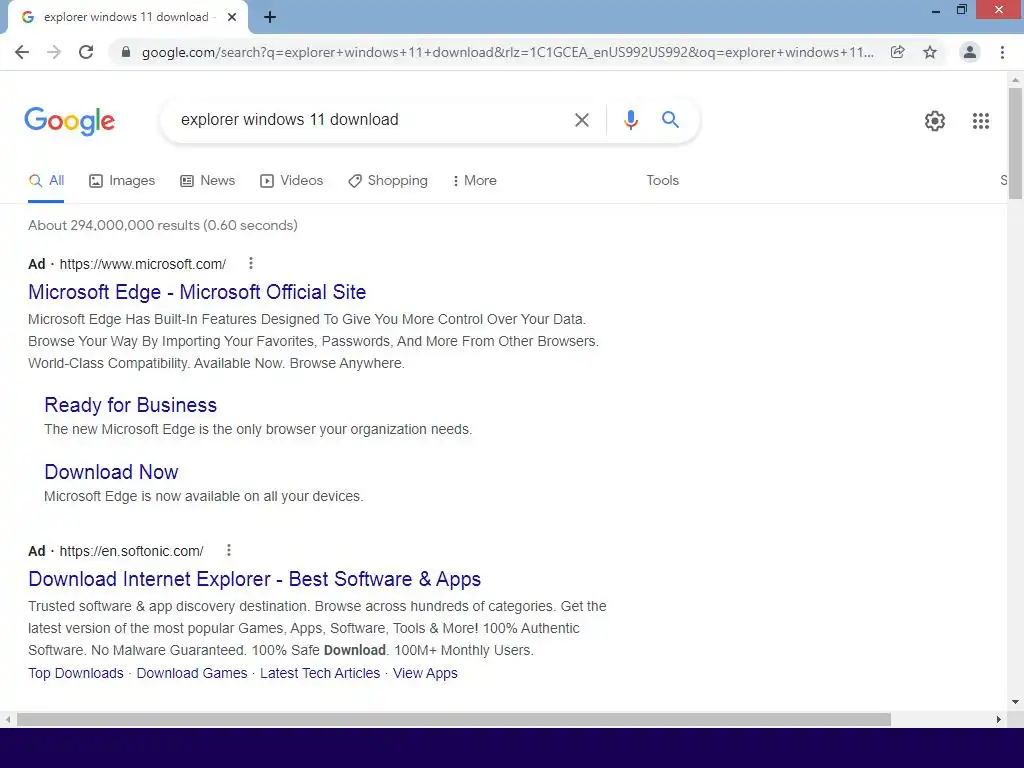
Task: Close the 'explorer windows 11 download' tab
Action: coord(232,17)
